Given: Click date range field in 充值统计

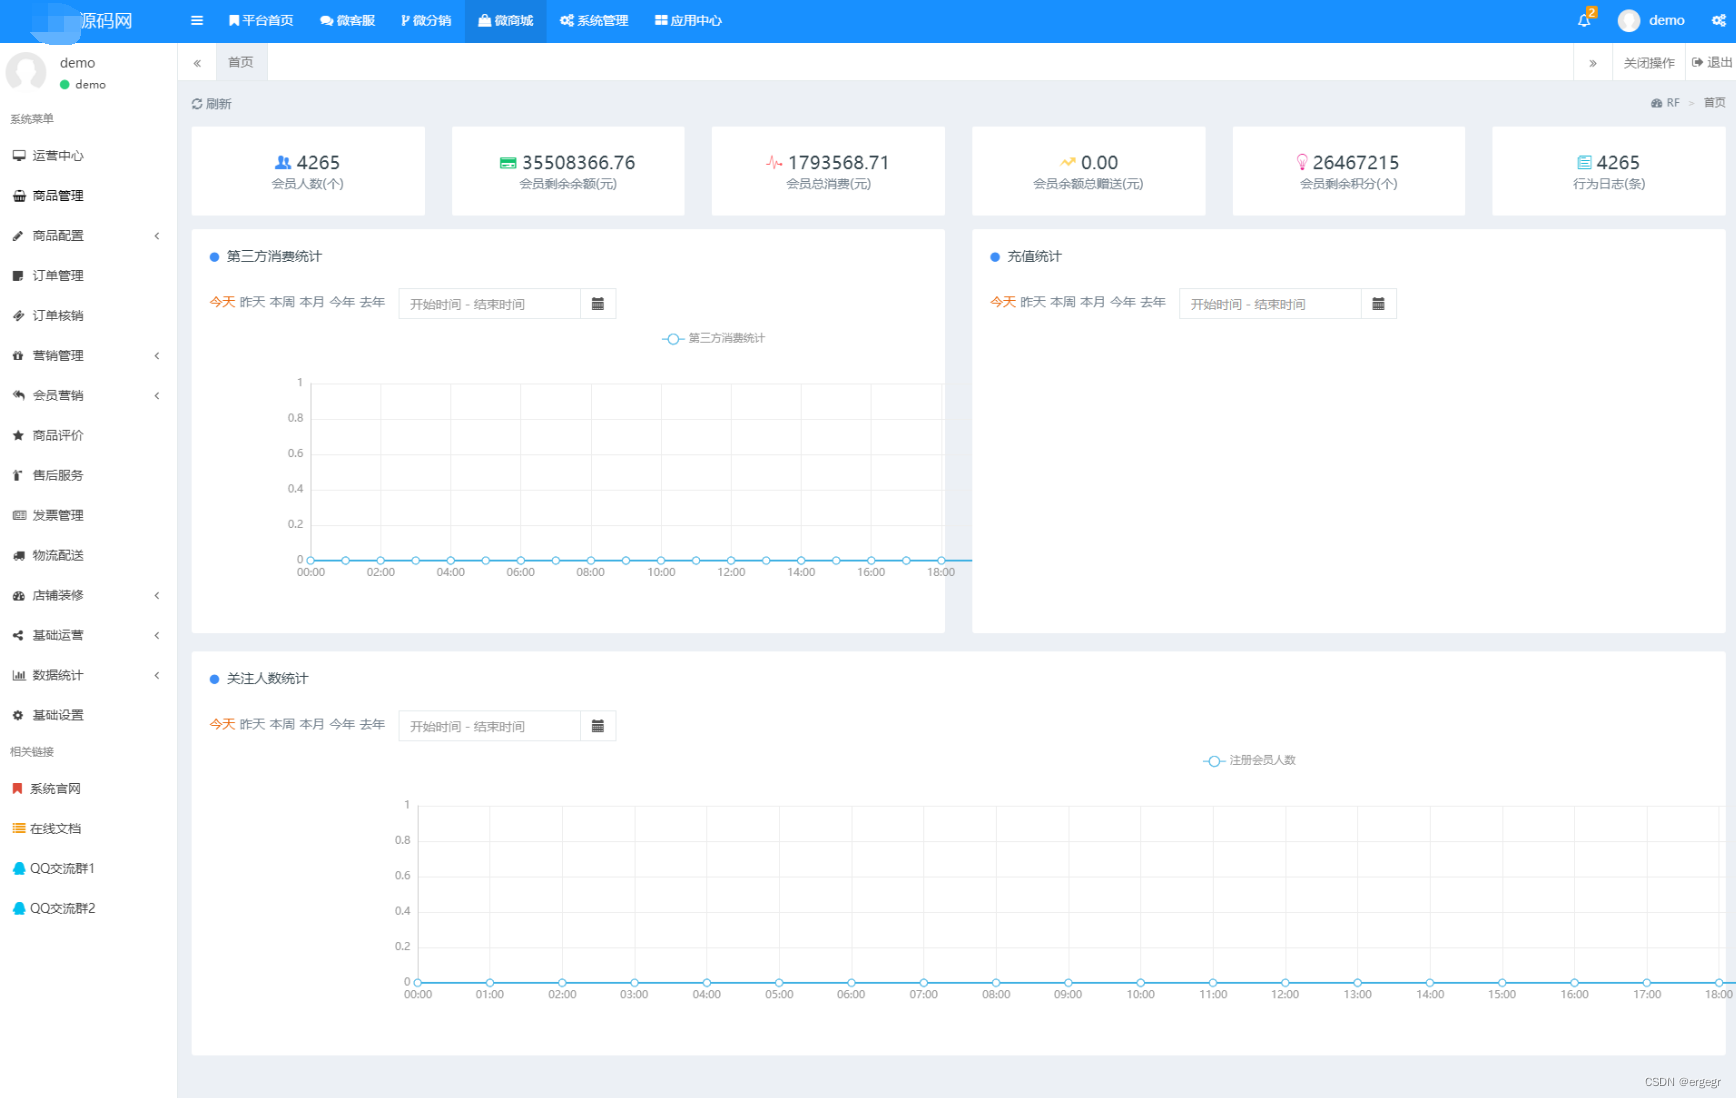Looking at the screenshot, I should pyautogui.click(x=1270, y=304).
